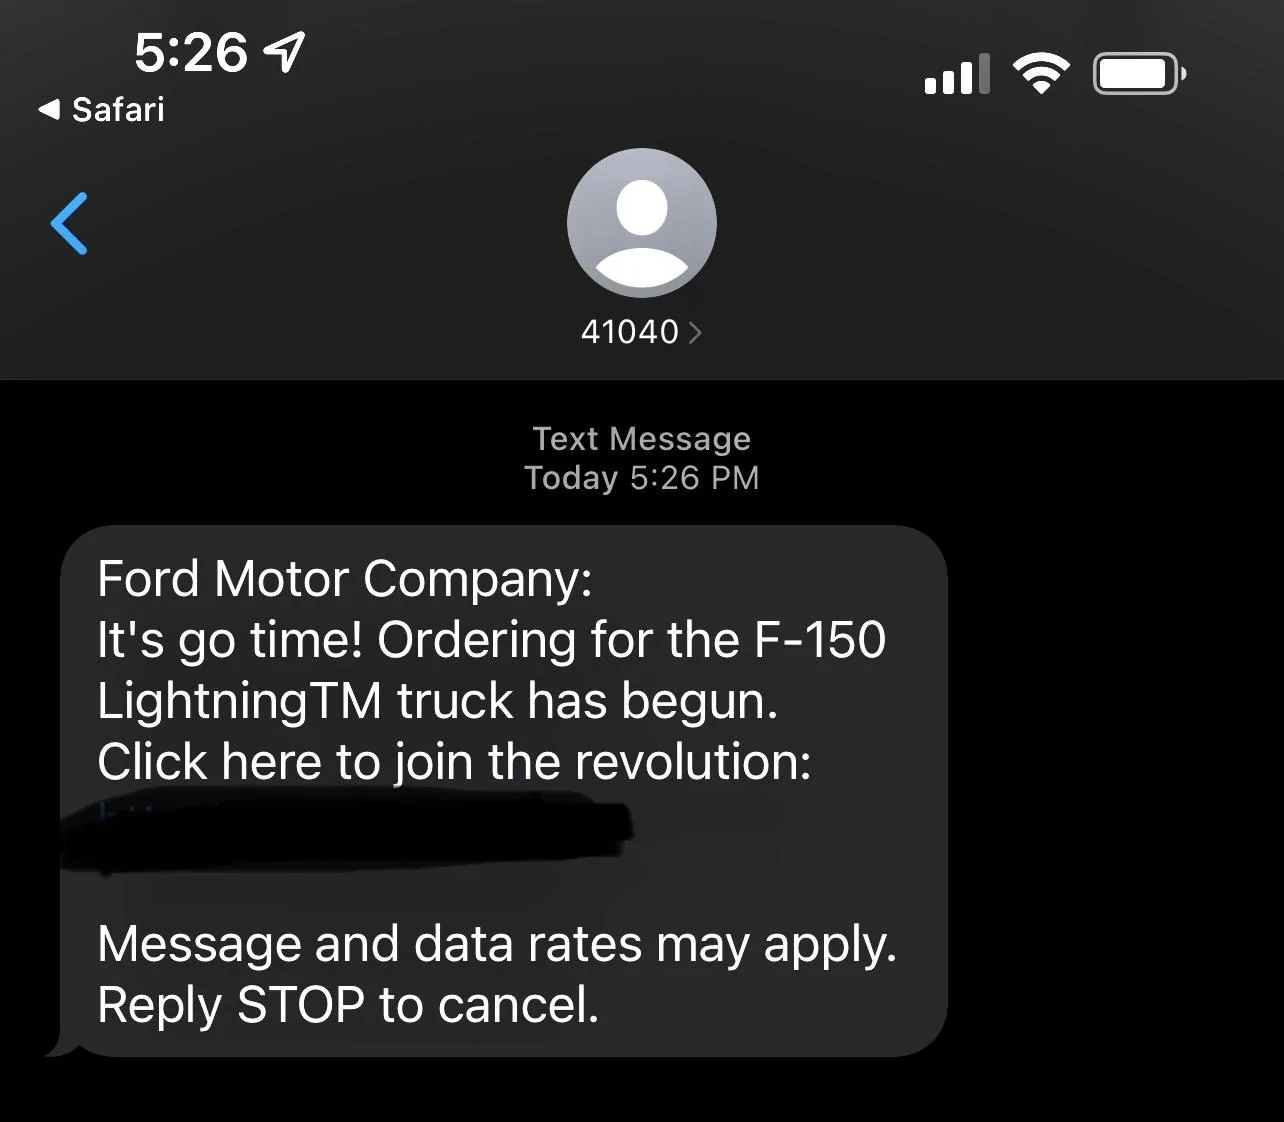
Task: Tap the "Ford Motor Company:" line
Action: tap(345, 579)
